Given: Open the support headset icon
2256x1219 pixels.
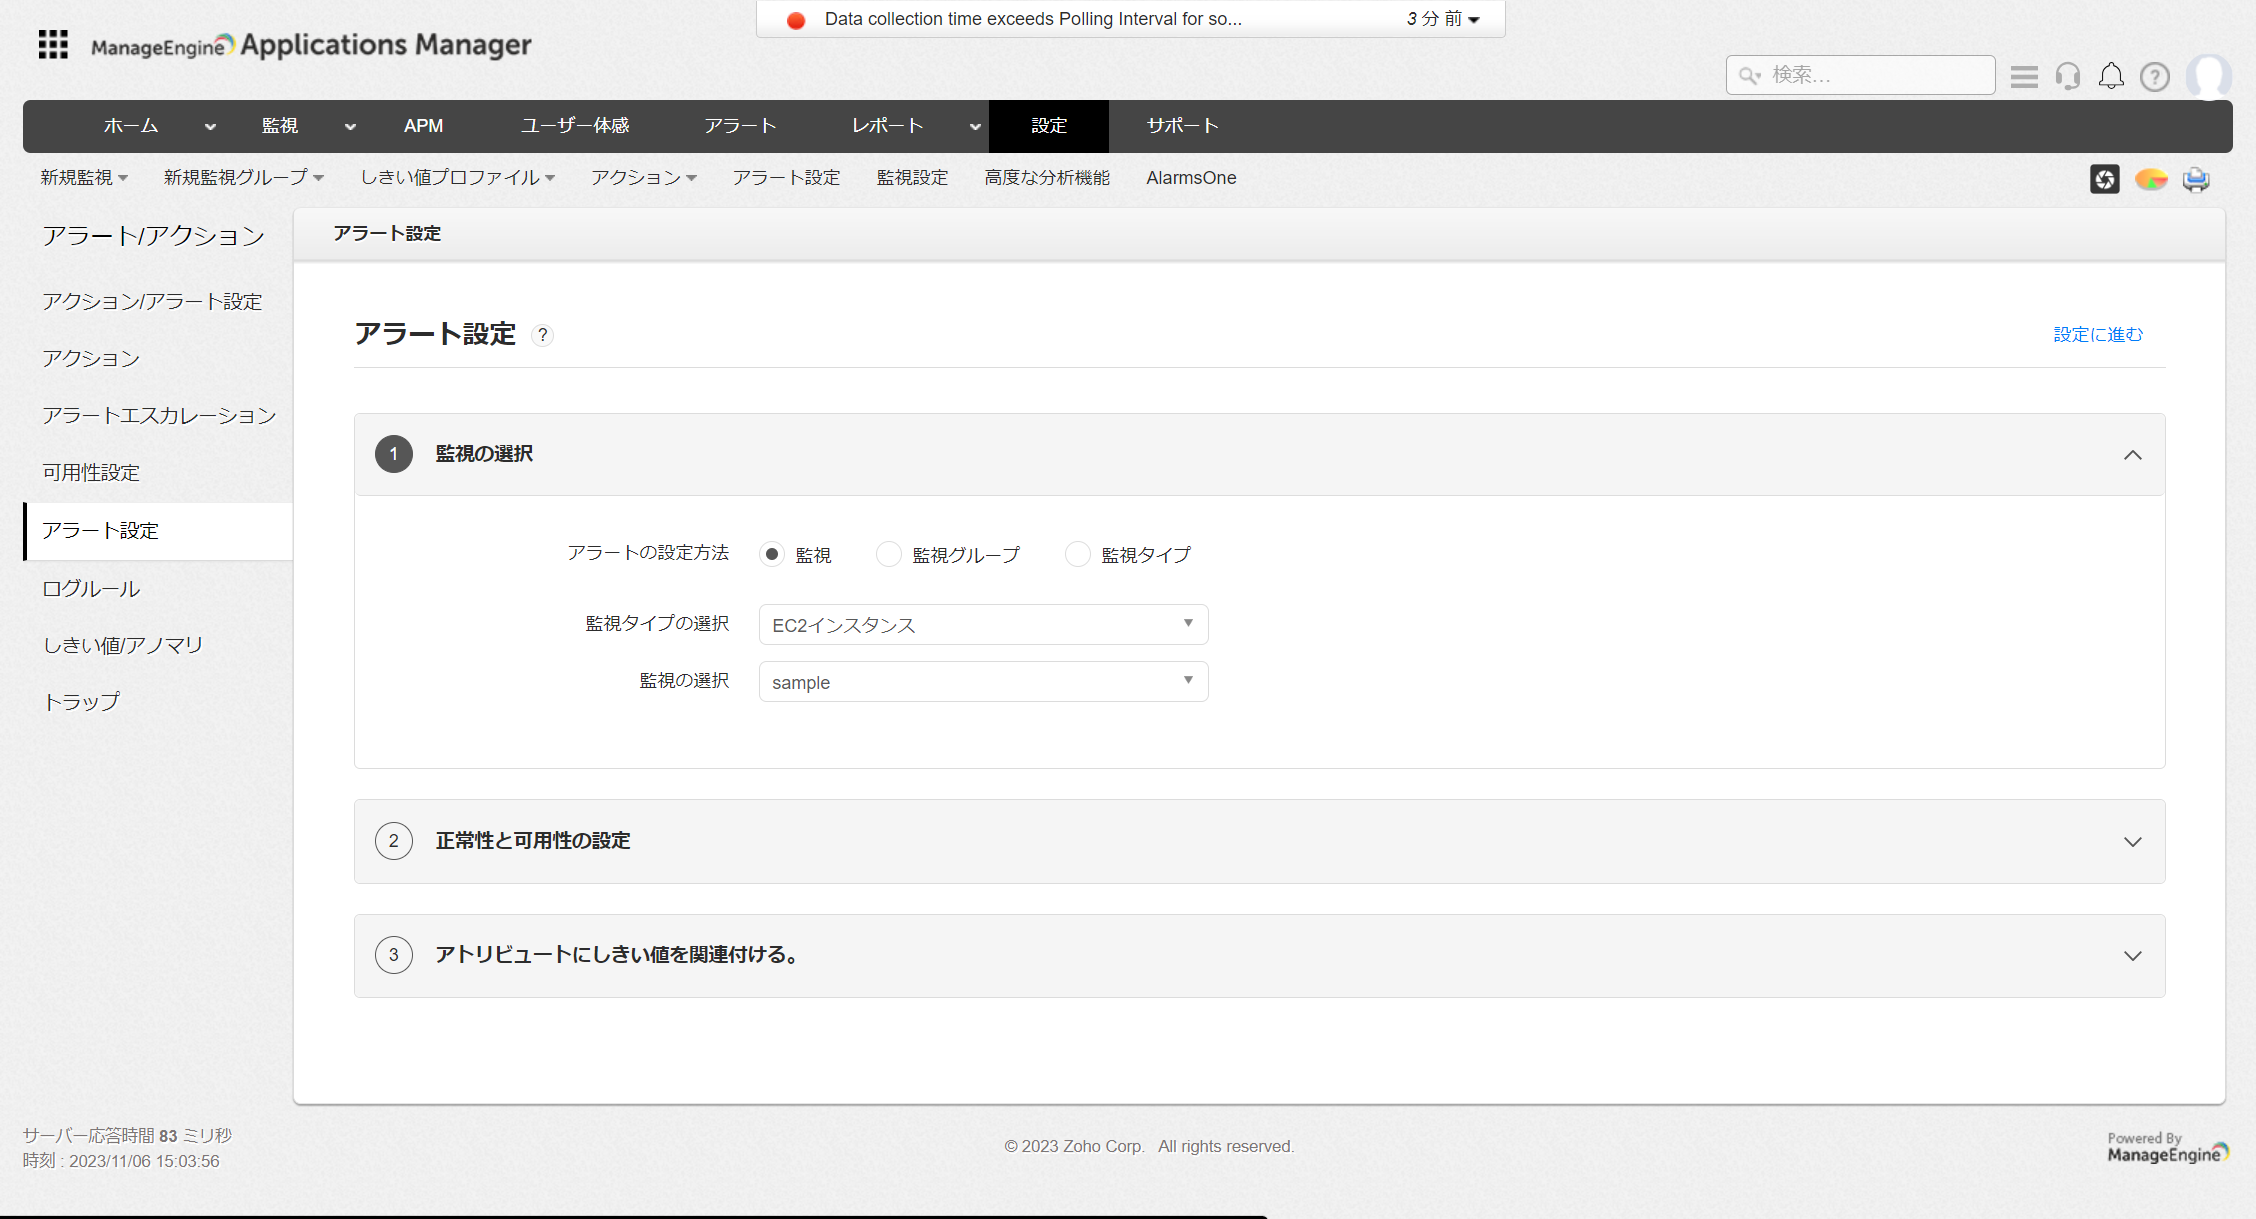Looking at the screenshot, I should (x=2068, y=76).
